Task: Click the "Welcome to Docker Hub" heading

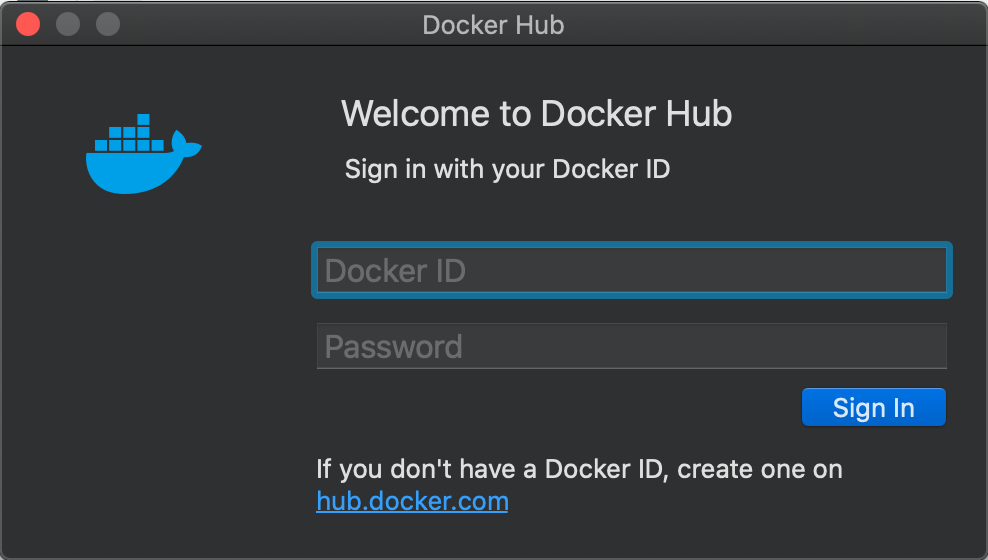Action: (x=536, y=114)
